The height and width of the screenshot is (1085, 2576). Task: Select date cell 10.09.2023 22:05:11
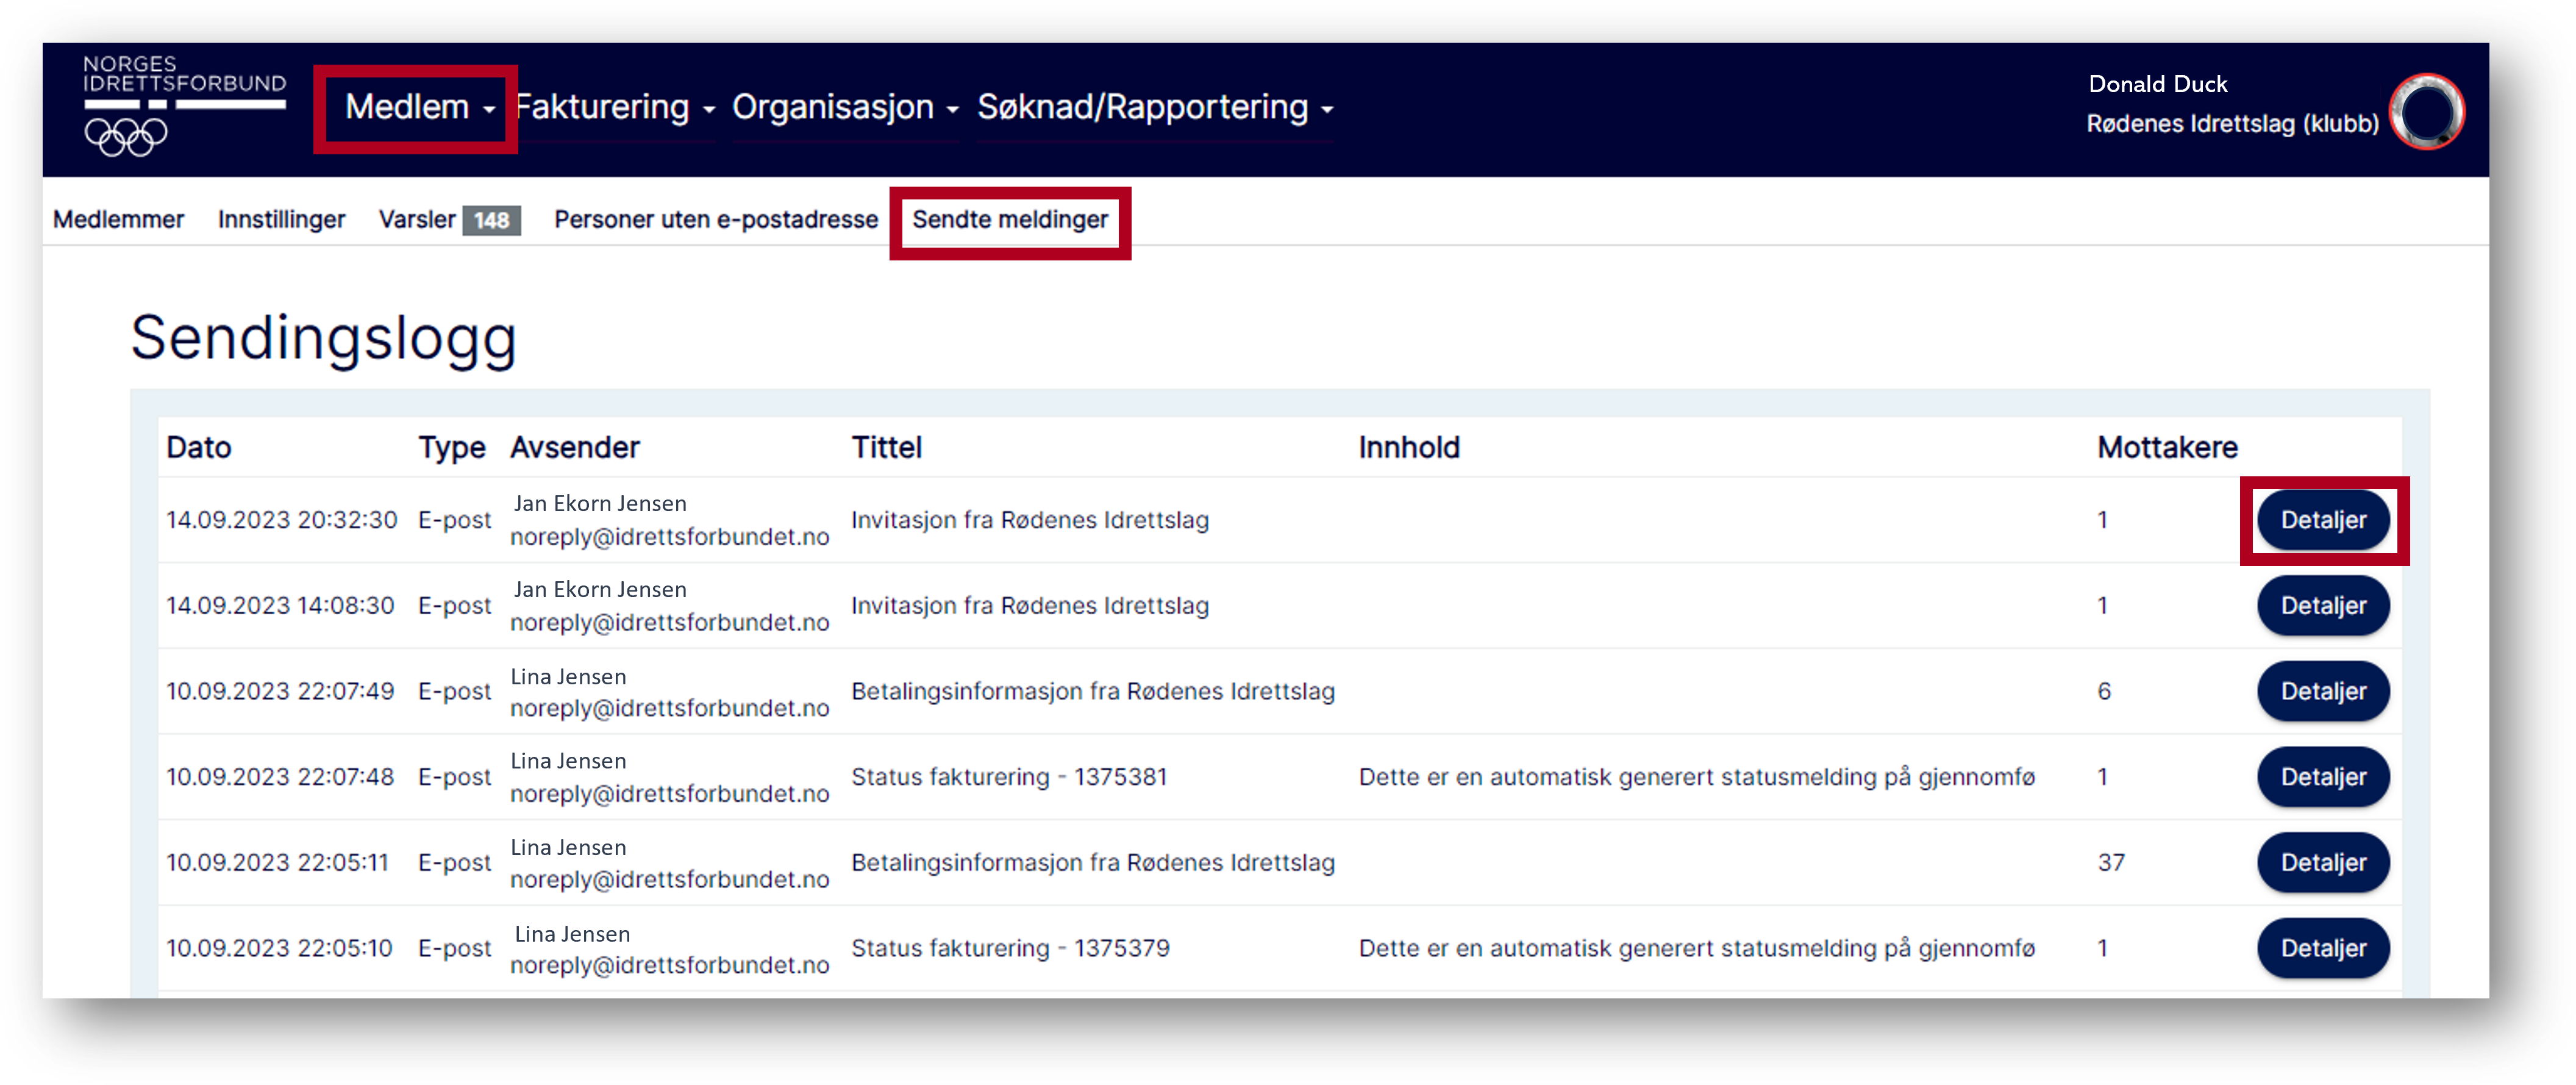[277, 862]
